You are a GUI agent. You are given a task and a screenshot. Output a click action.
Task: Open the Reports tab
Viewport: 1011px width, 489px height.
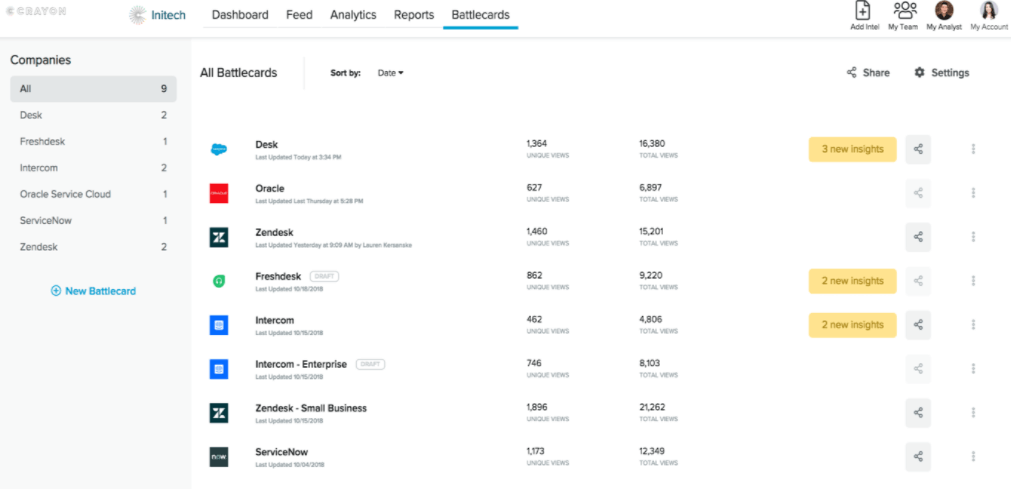(414, 15)
